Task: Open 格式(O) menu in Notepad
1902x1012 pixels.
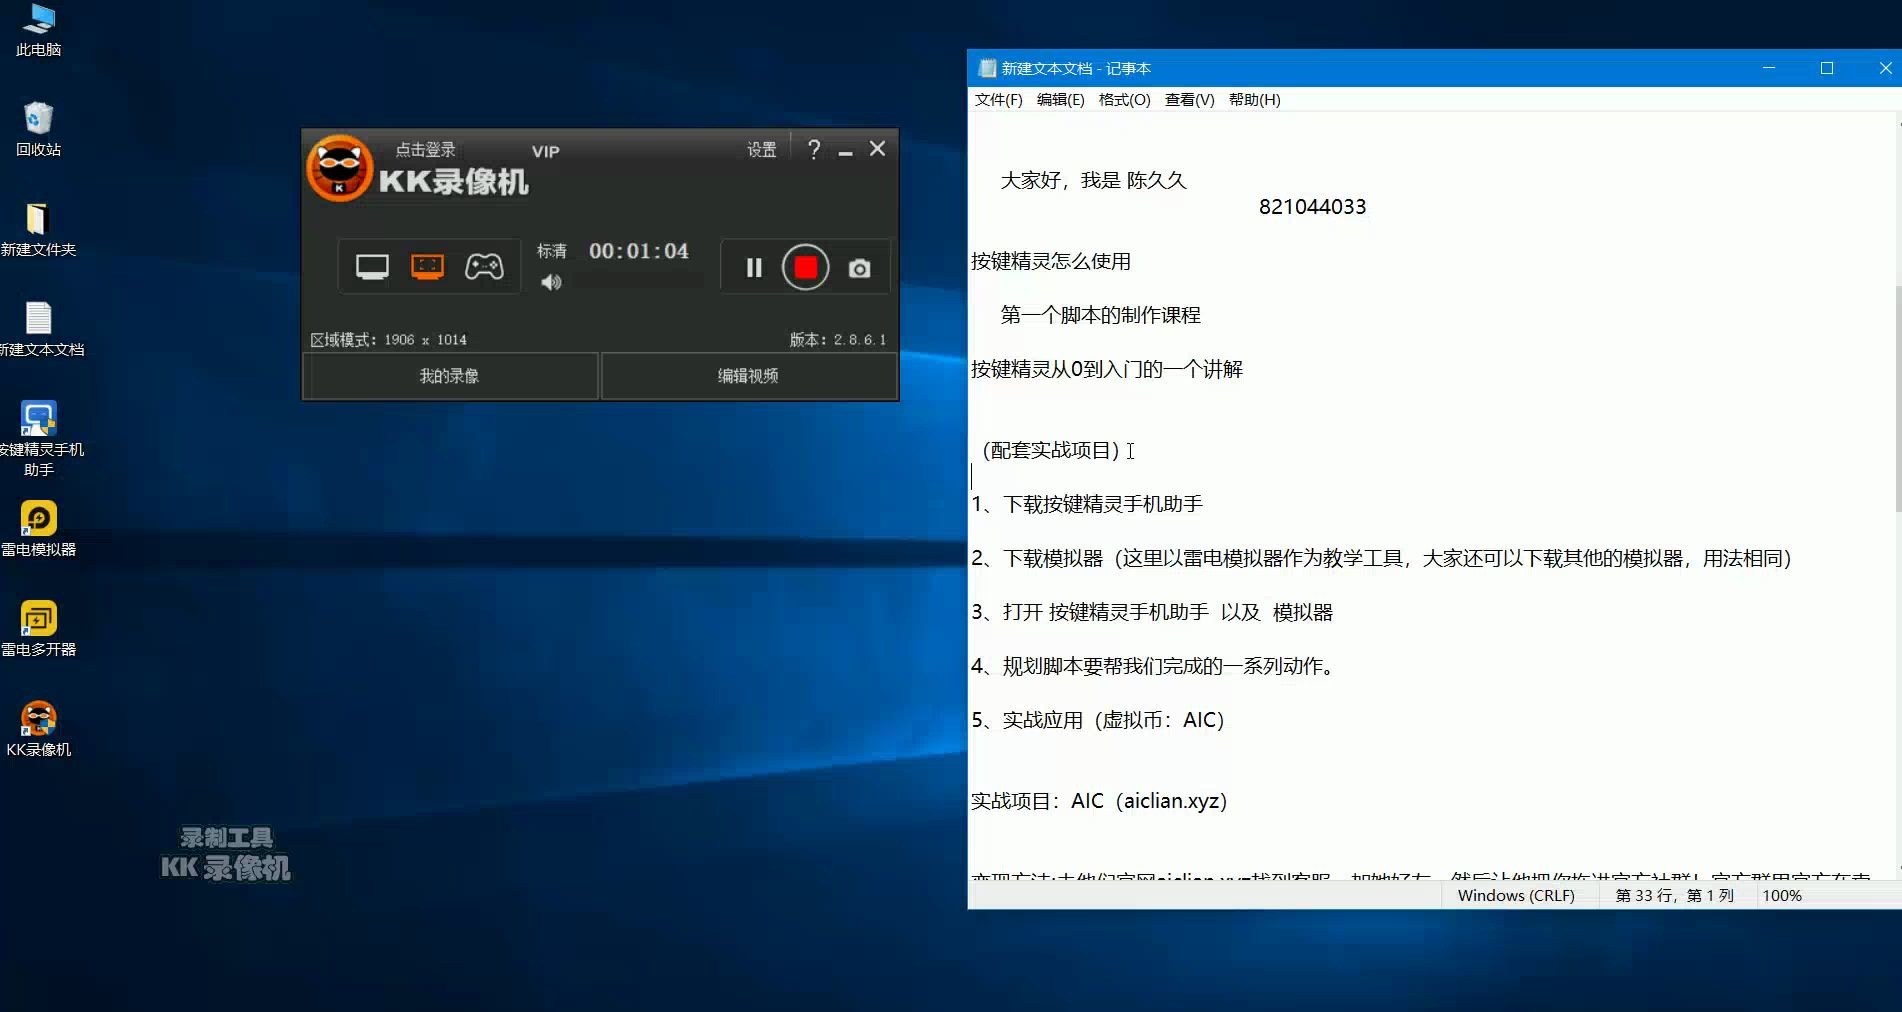Action: coord(1124,100)
